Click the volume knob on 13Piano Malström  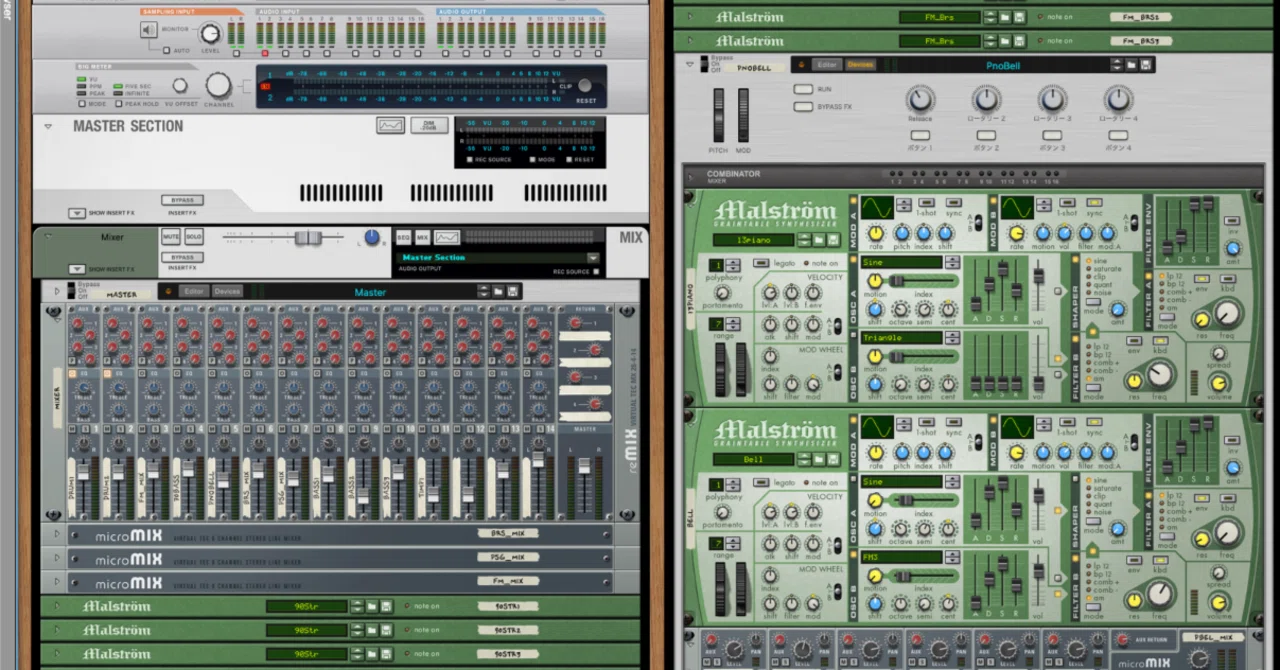click(x=1219, y=382)
